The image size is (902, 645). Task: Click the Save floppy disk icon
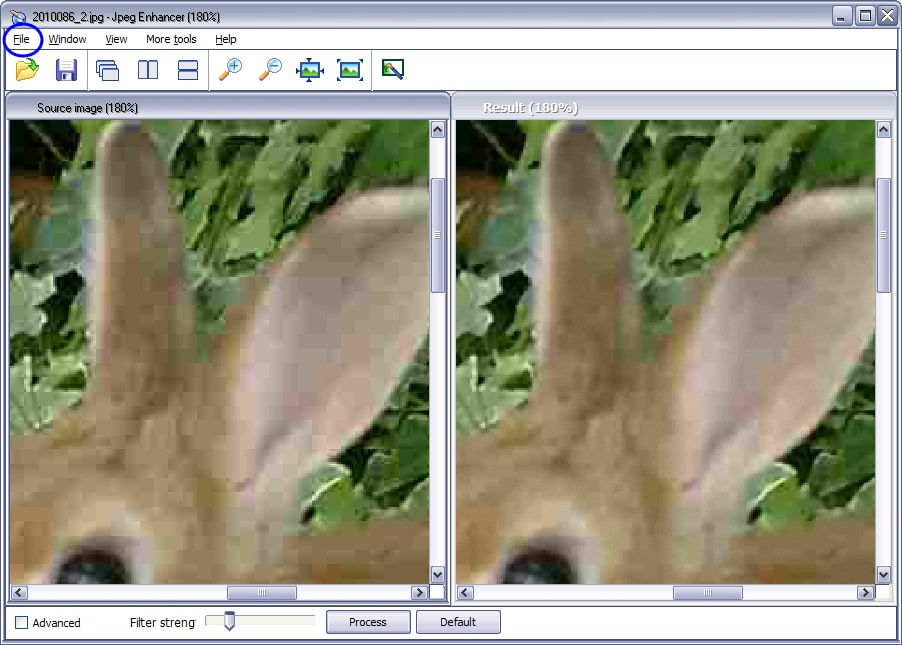coord(66,70)
